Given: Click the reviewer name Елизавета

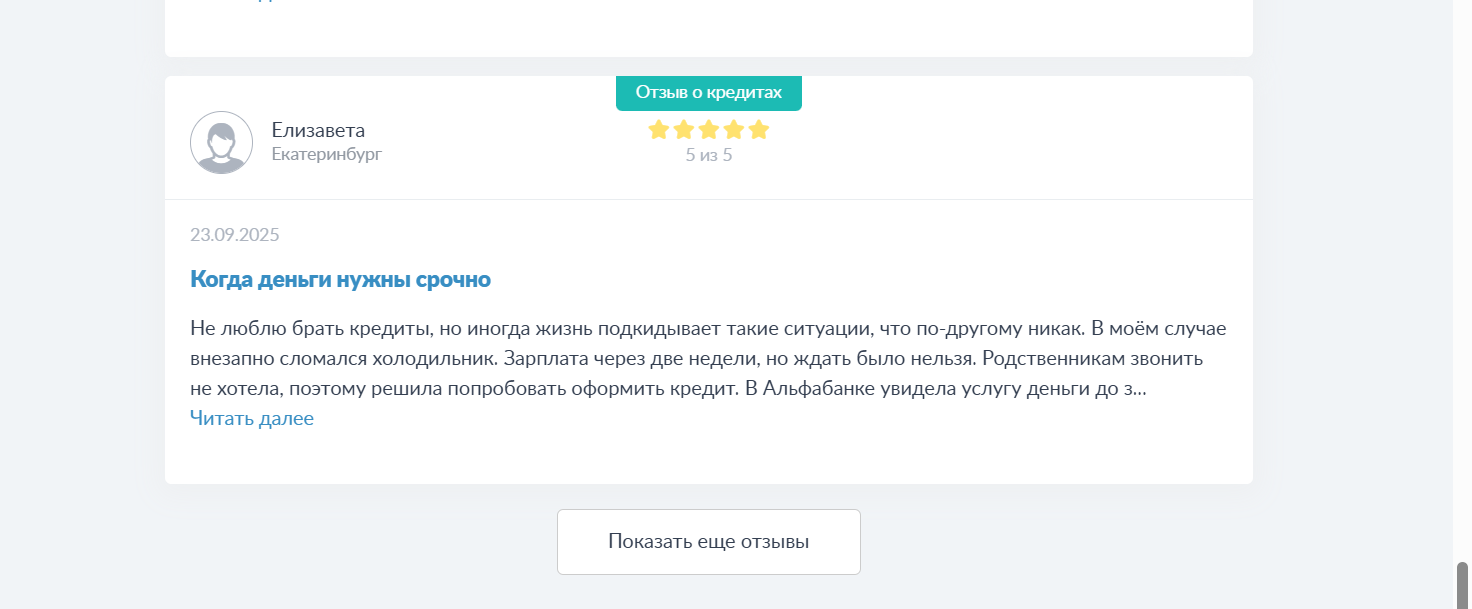Looking at the screenshot, I should [318, 130].
